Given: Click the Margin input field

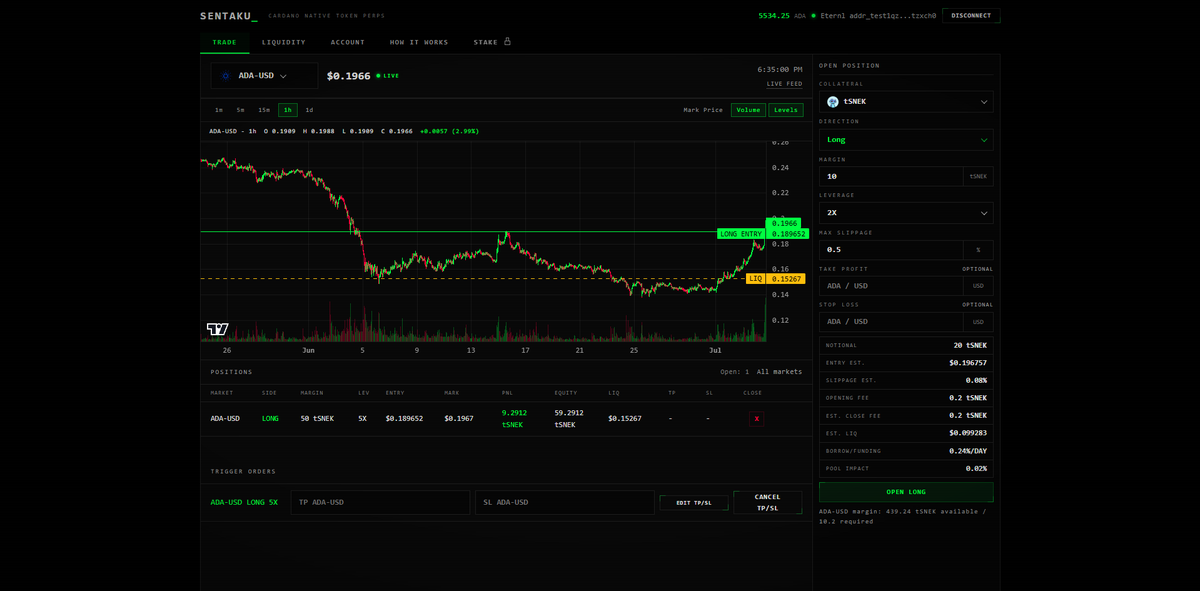Looking at the screenshot, I should pos(891,176).
